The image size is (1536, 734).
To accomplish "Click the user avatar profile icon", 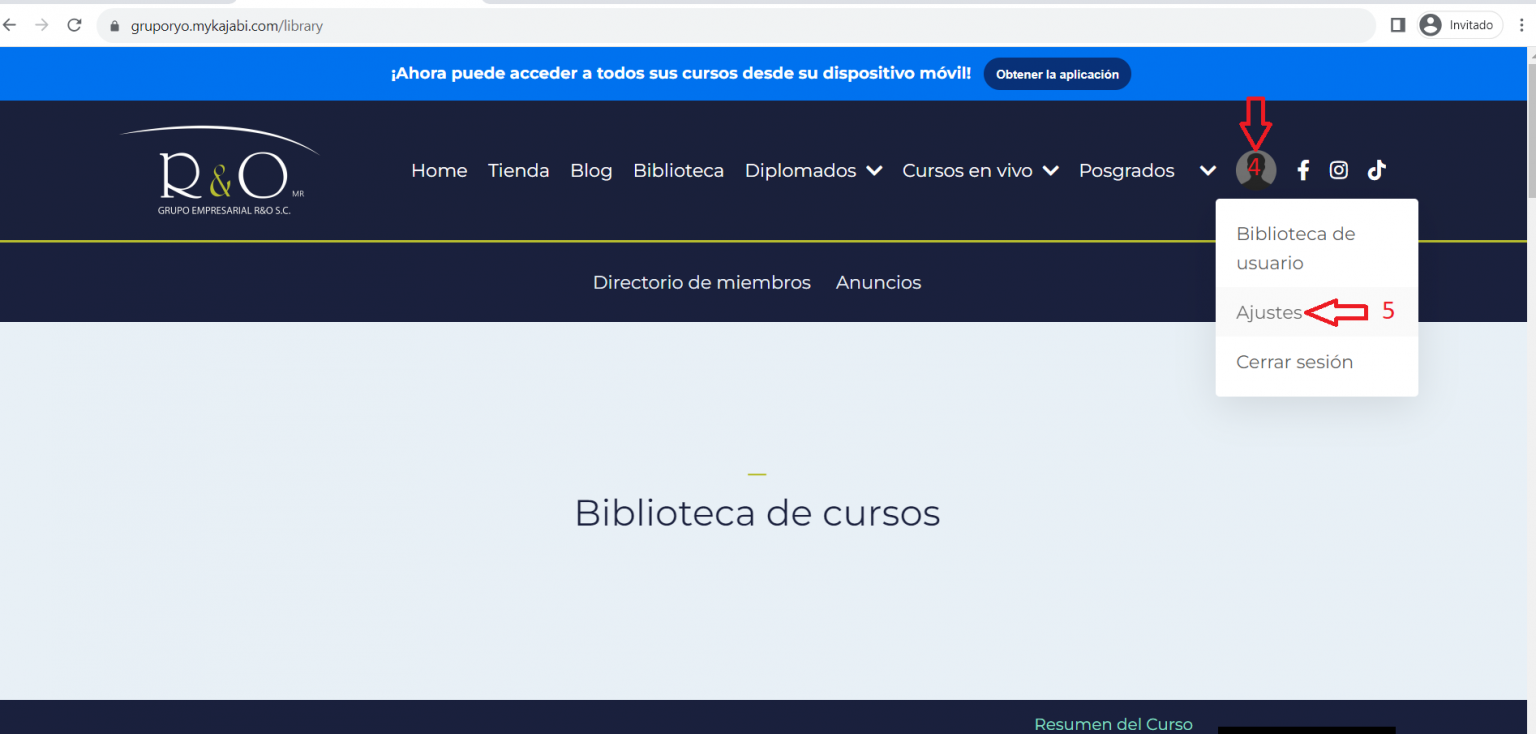I will click(x=1256, y=171).
